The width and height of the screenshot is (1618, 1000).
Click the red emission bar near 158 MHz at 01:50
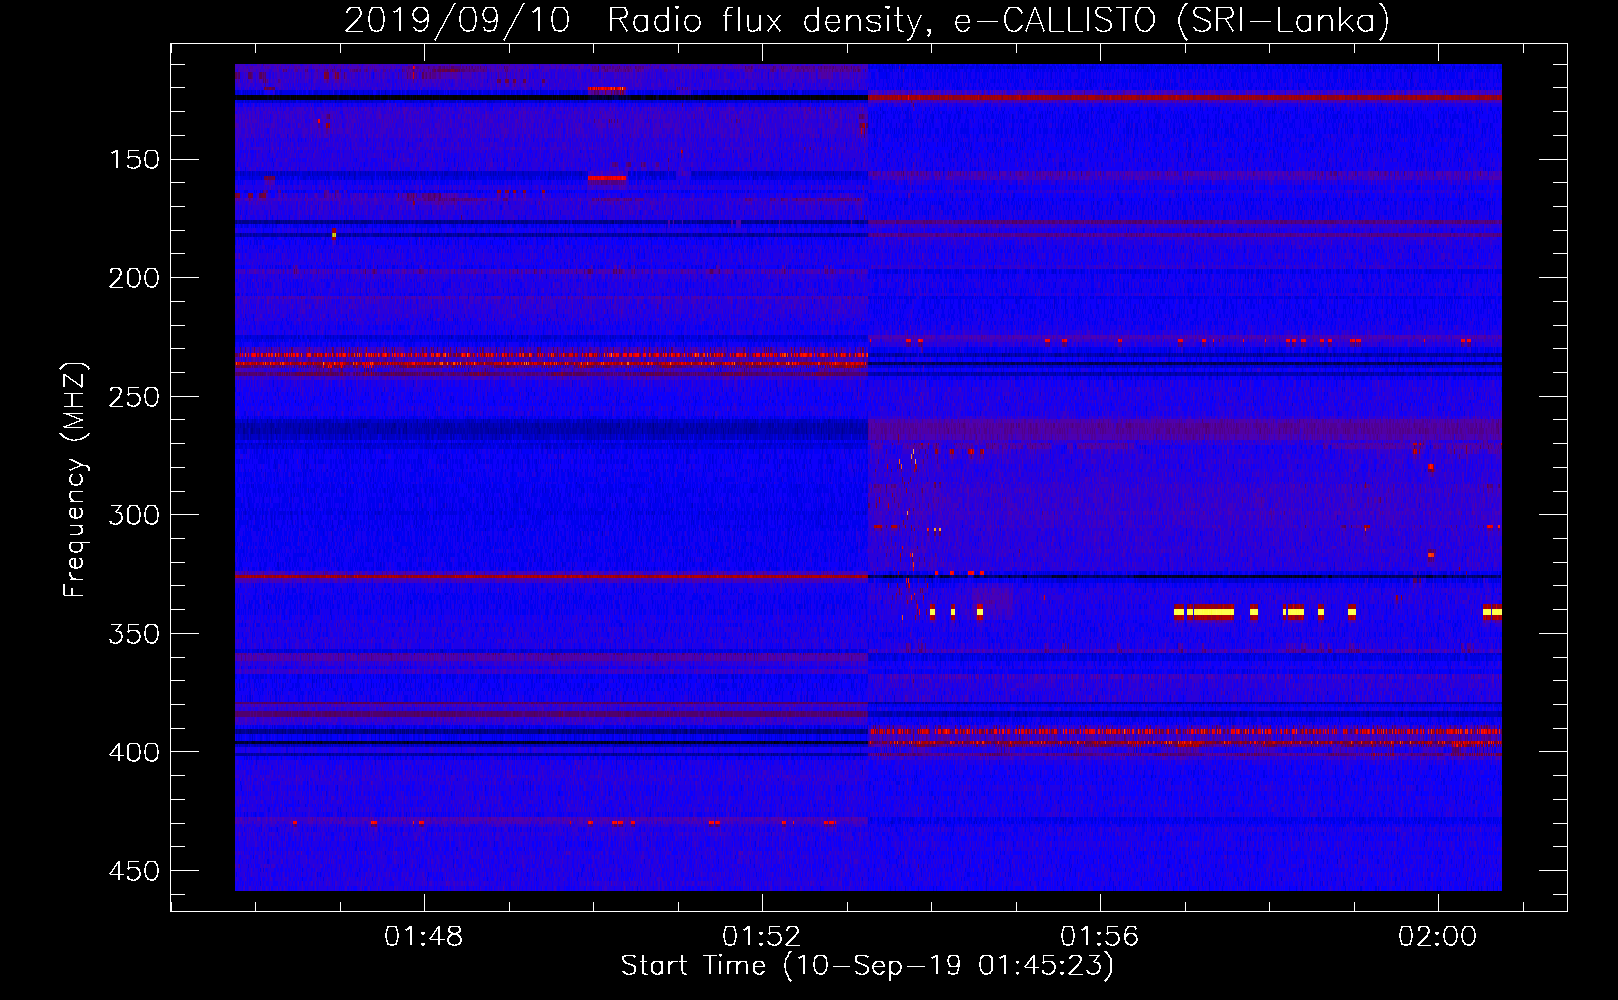607,178
